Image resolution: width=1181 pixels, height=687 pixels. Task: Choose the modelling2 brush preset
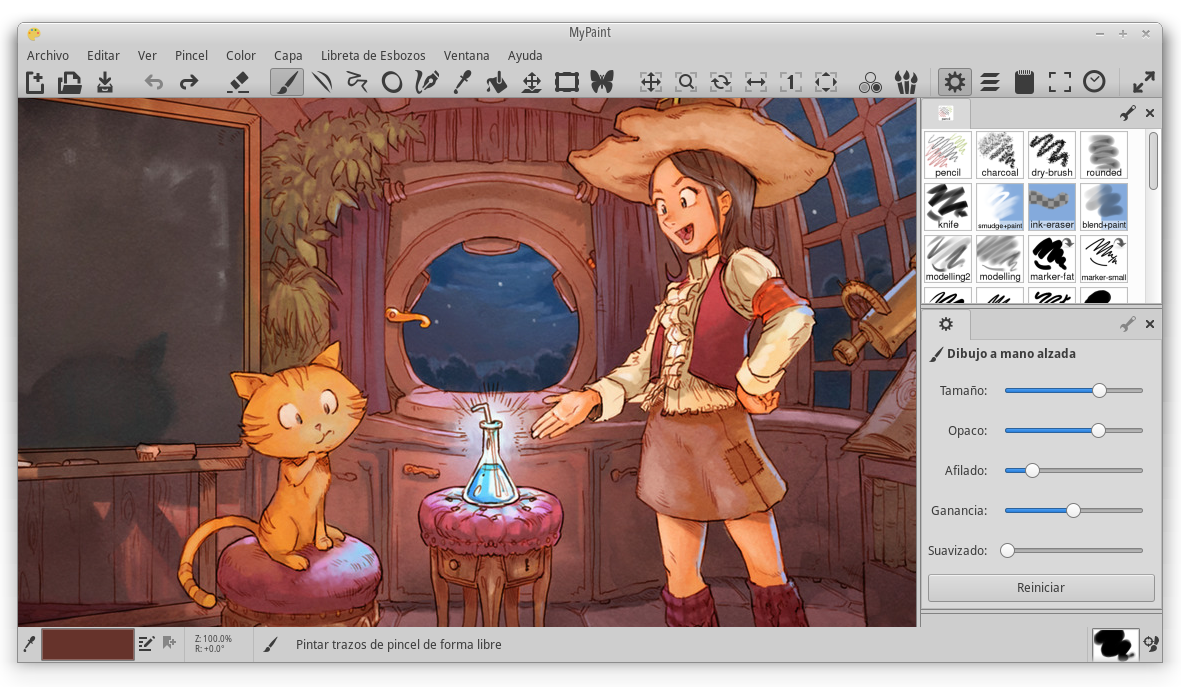[948, 259]
